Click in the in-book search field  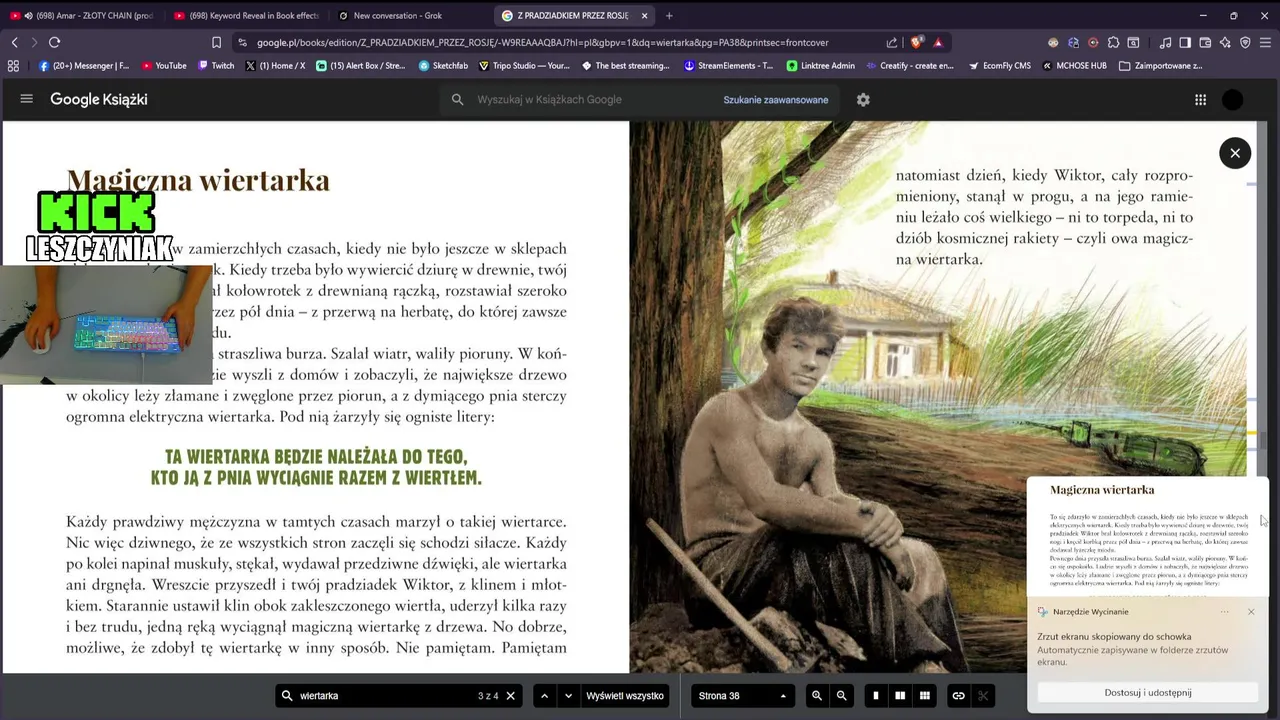point(385,696)
